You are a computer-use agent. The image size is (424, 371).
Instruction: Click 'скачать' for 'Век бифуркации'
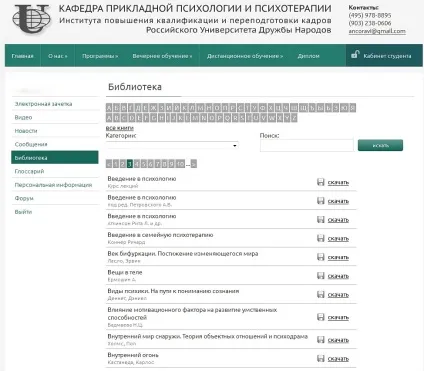(338, 257)
